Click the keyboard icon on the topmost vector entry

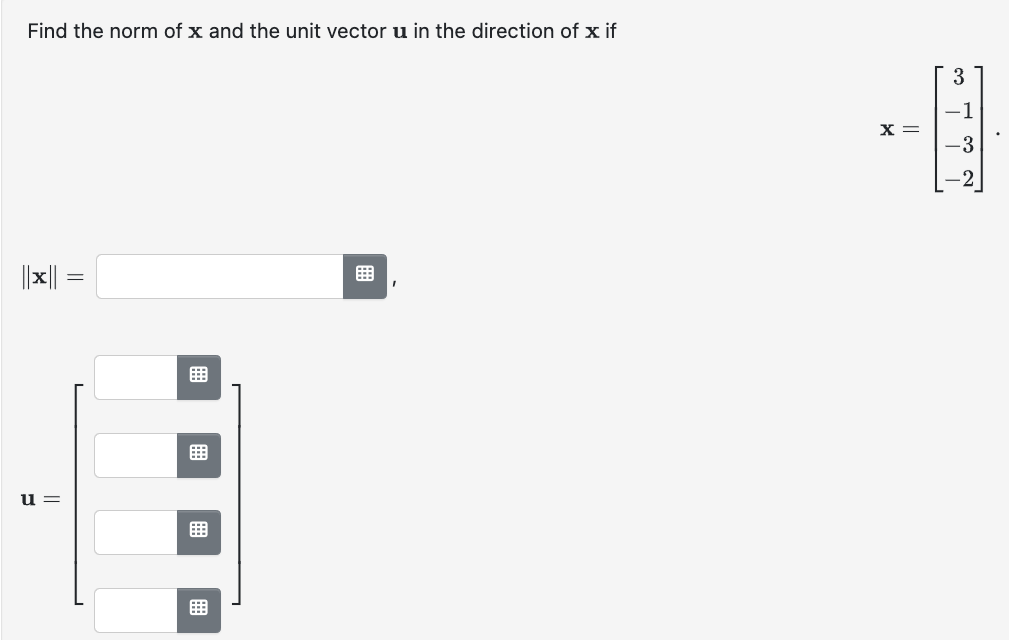pyautogui.click(x=198, y=376)
